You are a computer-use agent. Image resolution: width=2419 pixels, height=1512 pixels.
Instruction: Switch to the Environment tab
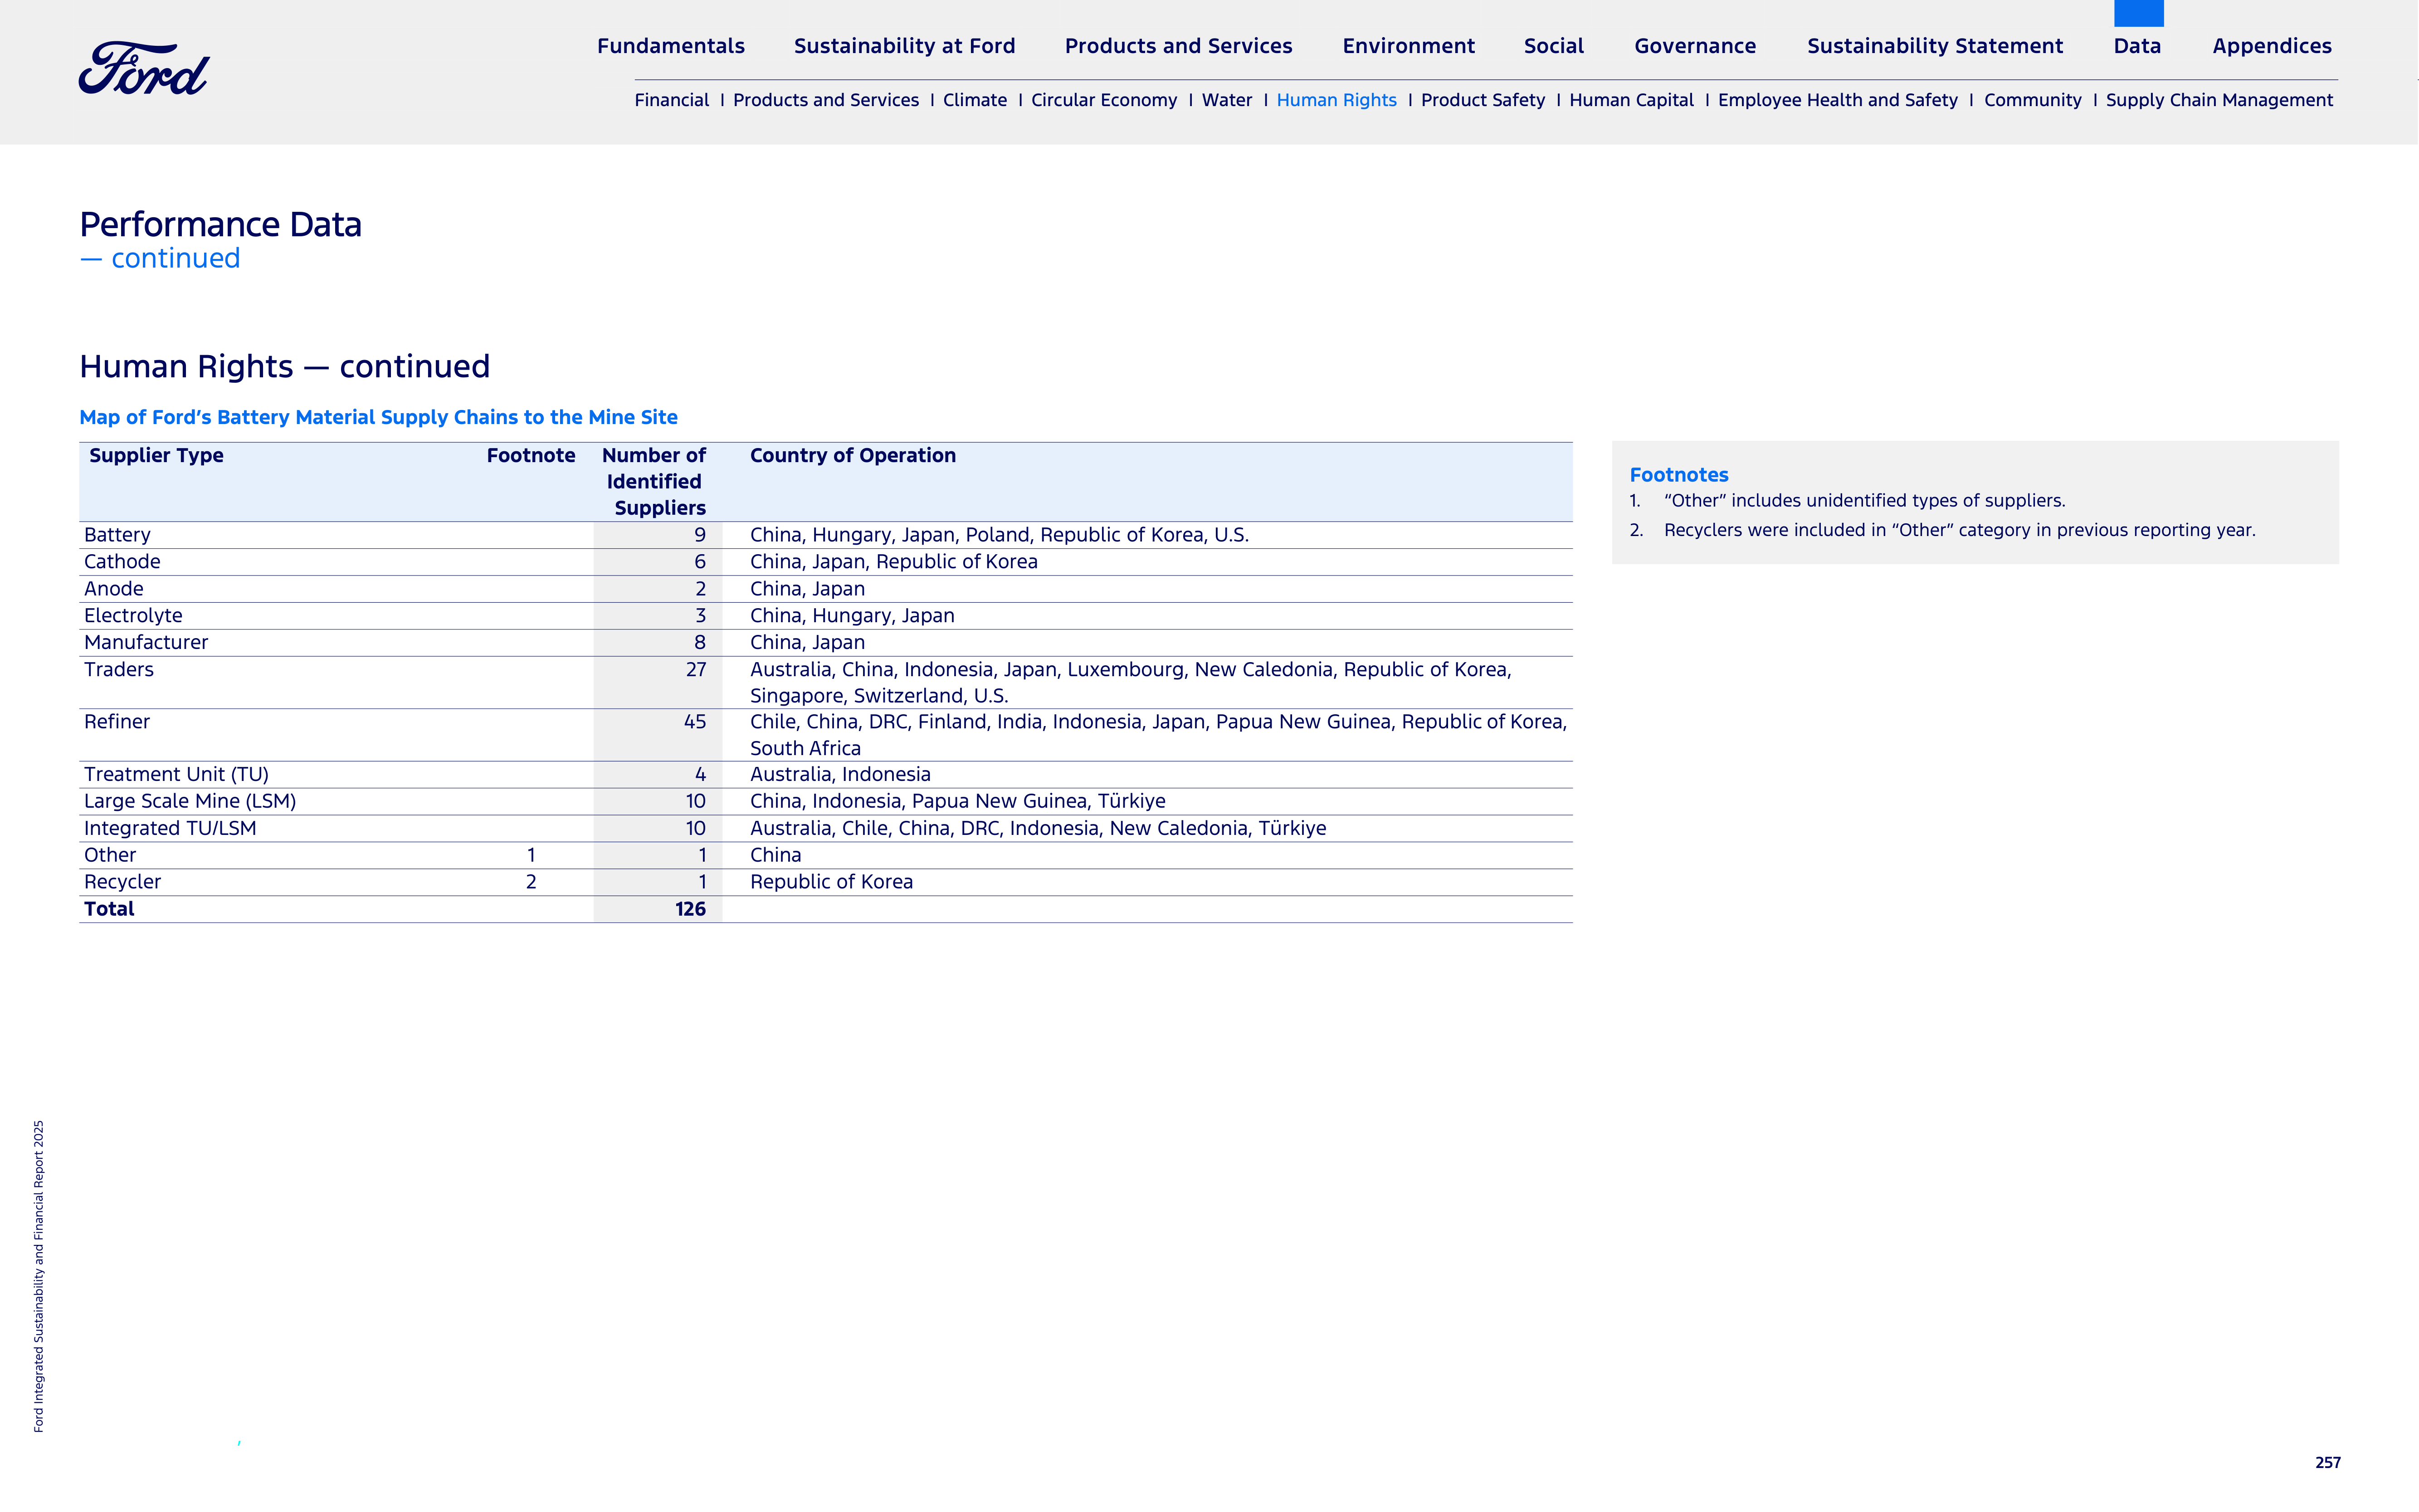pos(1408,46)
